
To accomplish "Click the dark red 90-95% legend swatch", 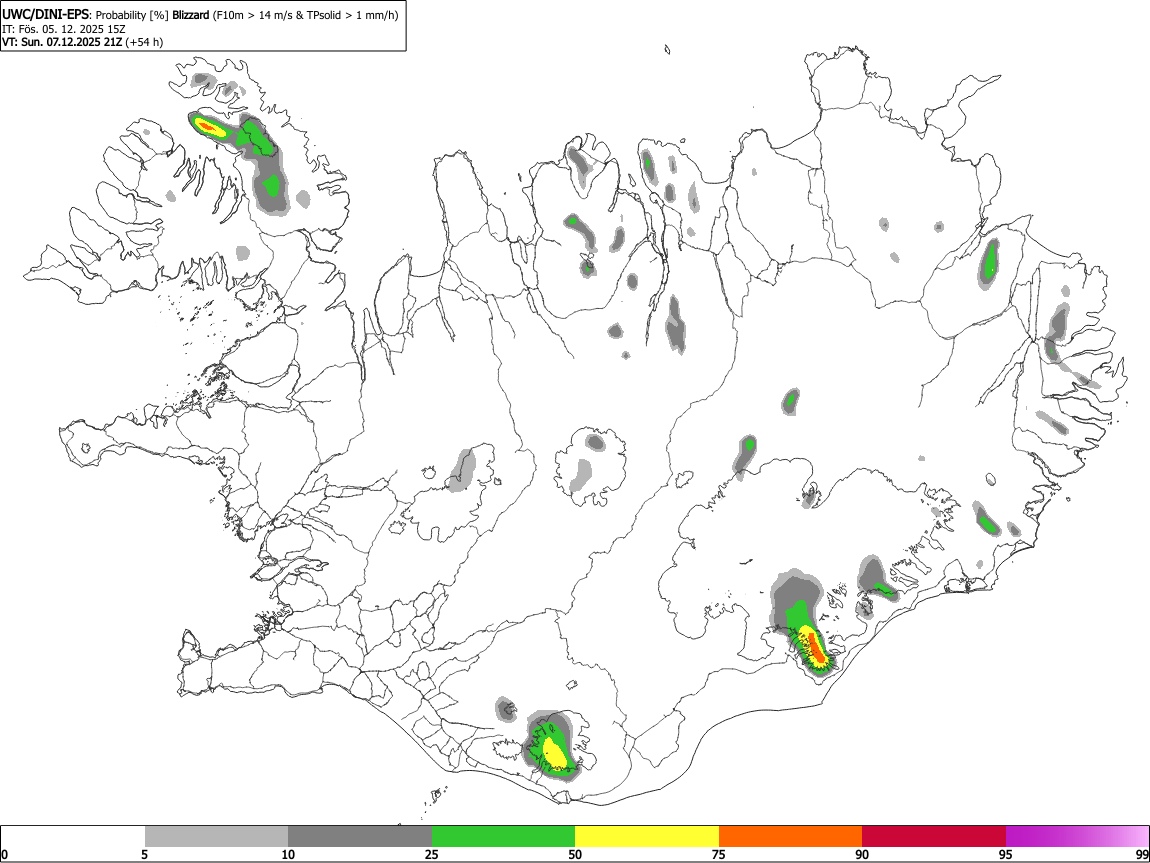I will coord(934,837).
